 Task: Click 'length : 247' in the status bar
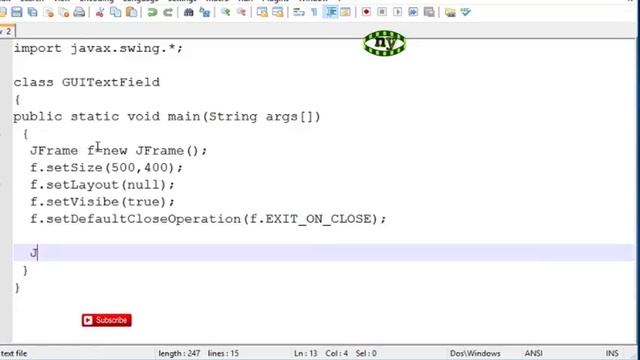pos(179,353)
